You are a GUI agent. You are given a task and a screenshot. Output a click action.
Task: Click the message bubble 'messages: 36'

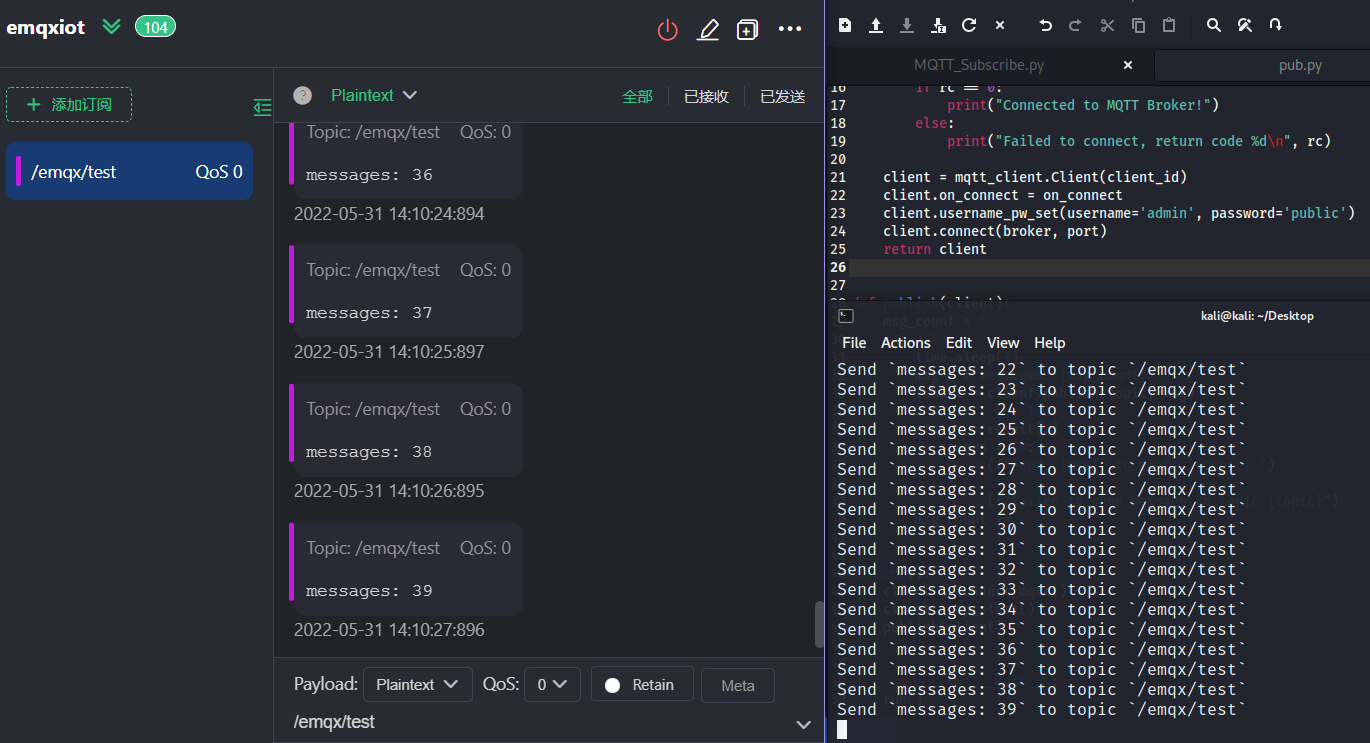pos(406,160)
